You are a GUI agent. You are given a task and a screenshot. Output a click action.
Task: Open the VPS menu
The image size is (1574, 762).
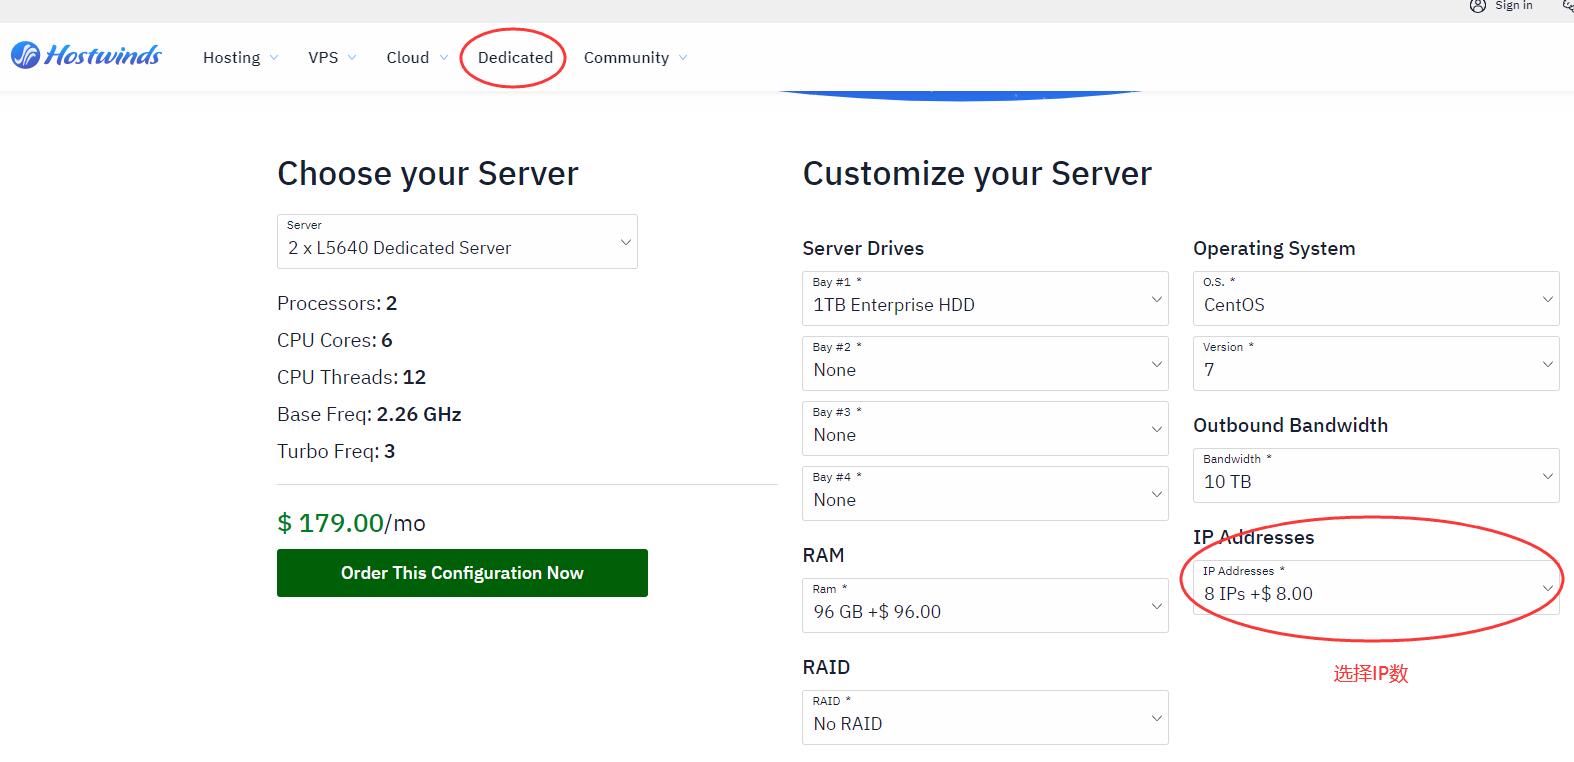[x=323, y=58]
